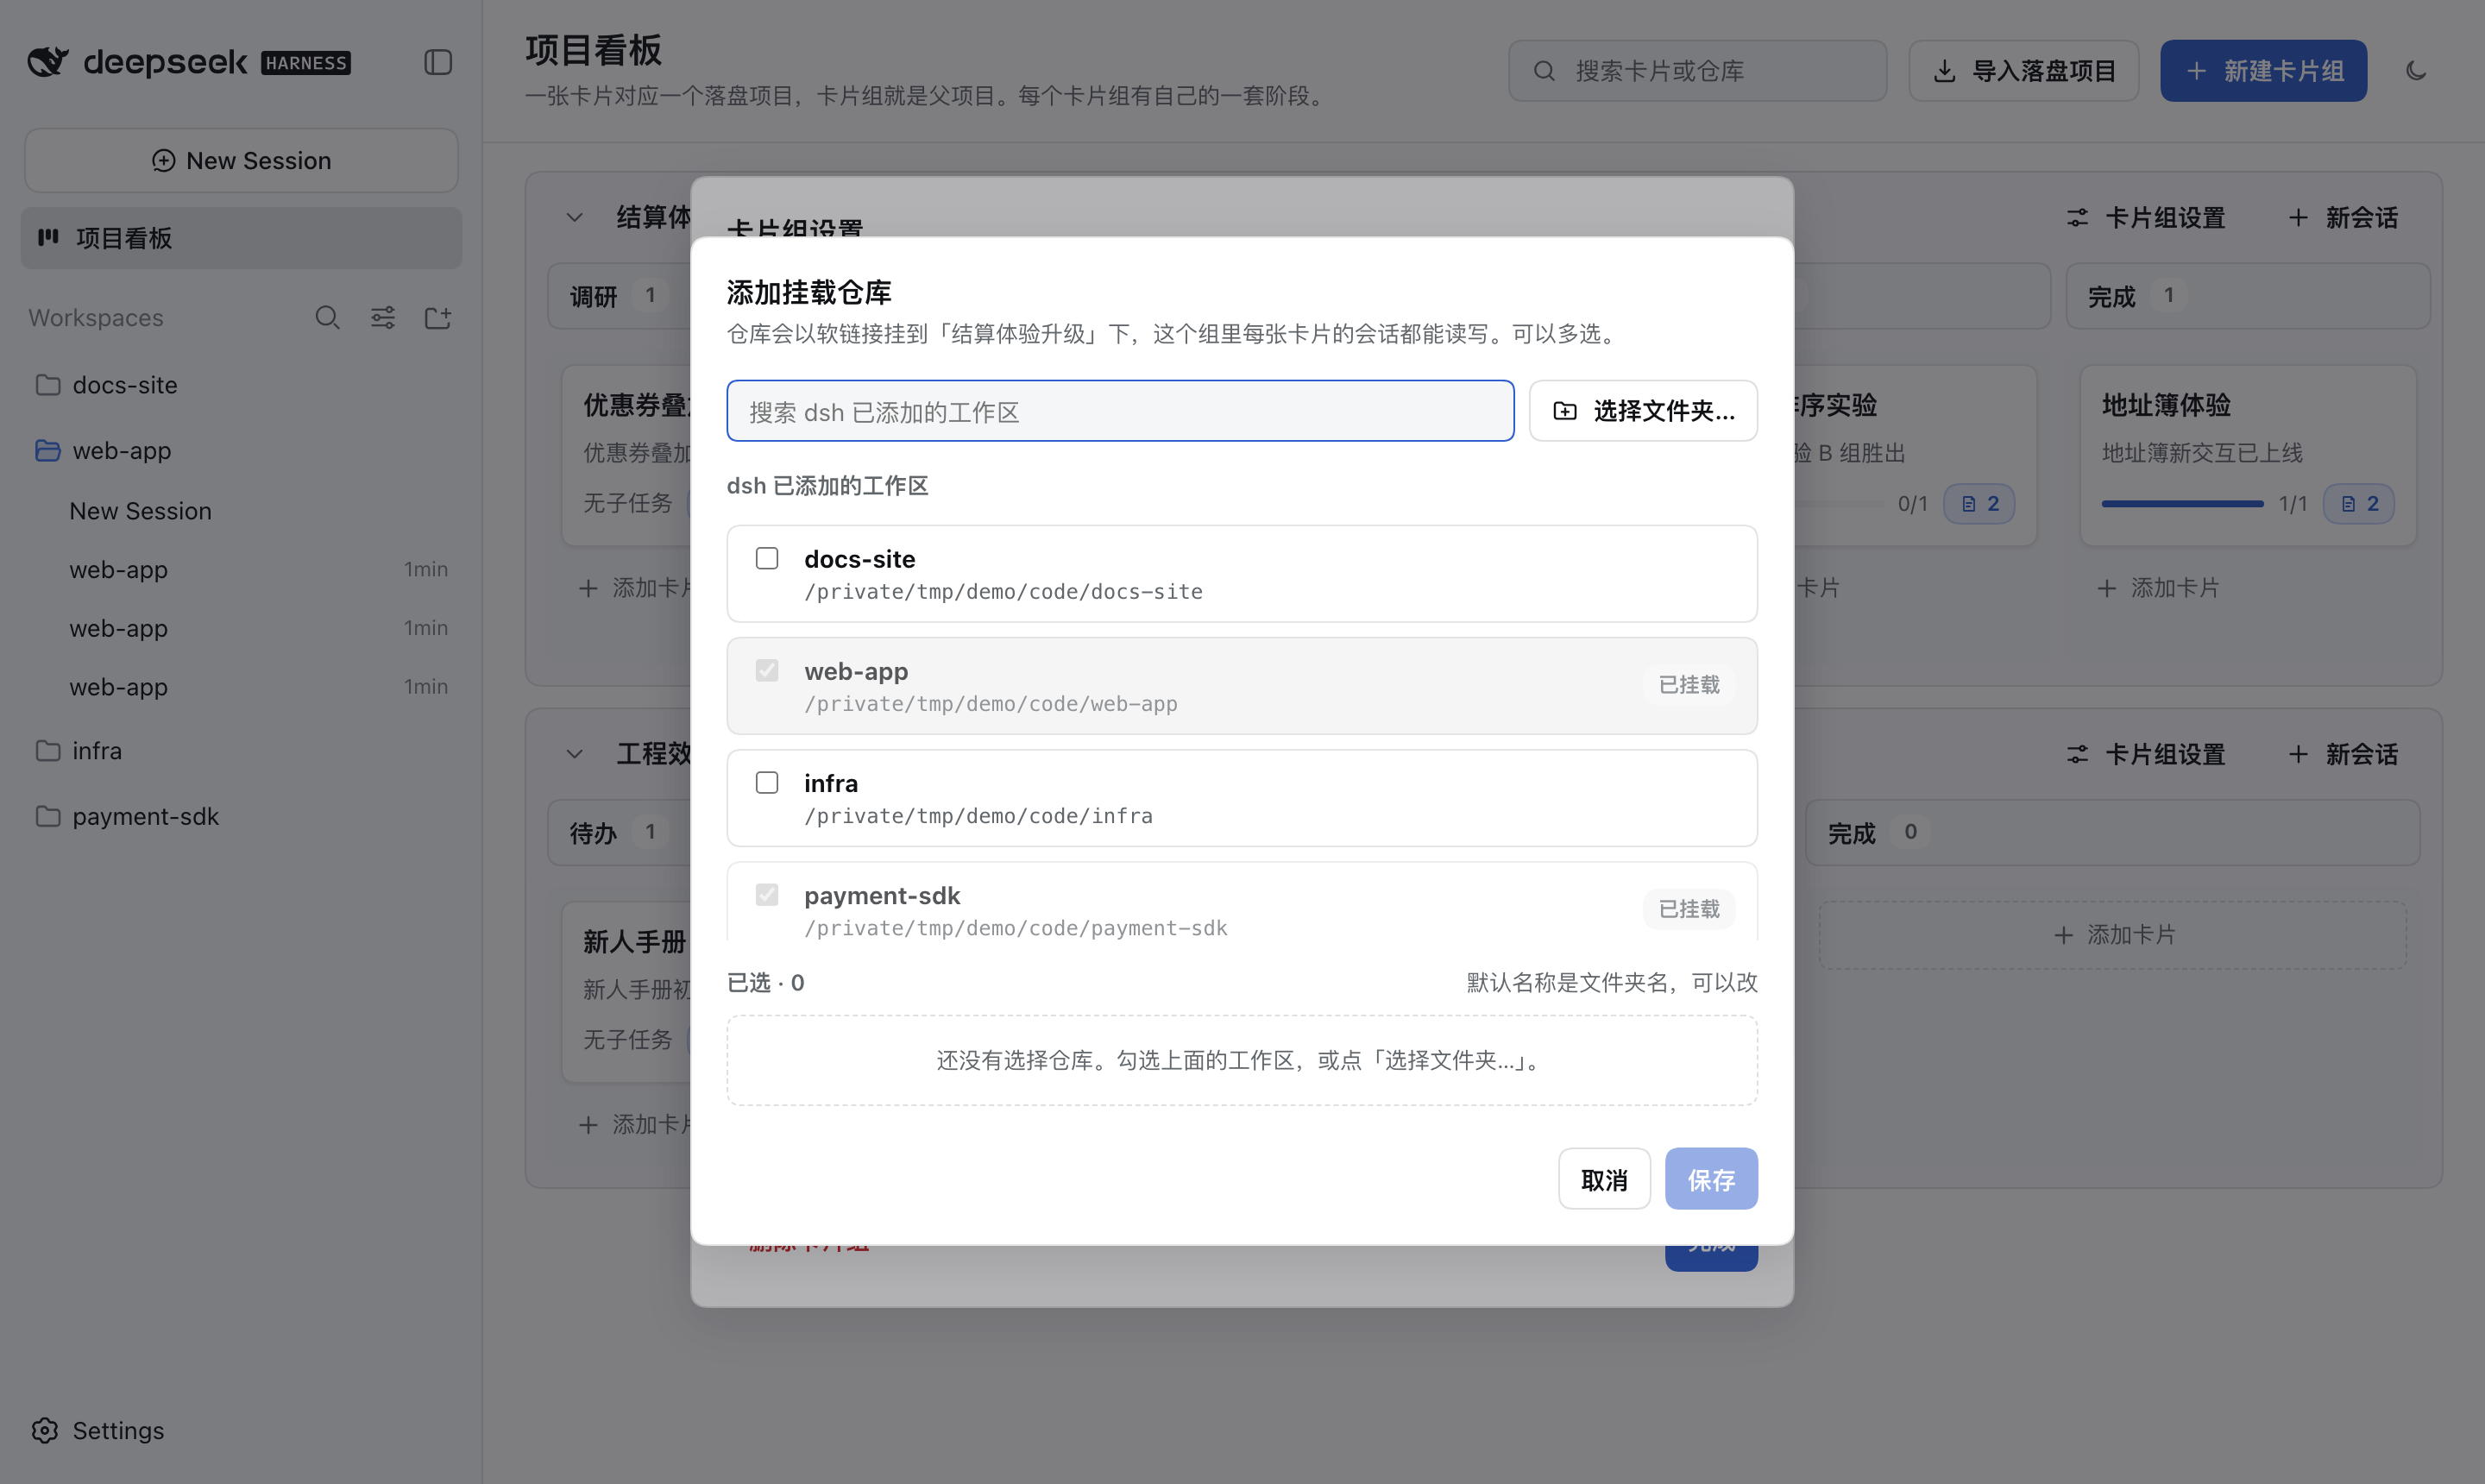Click the disabled payment-sdk checkbox
Screen dimensions: 2485x1484
pos(767,895)
